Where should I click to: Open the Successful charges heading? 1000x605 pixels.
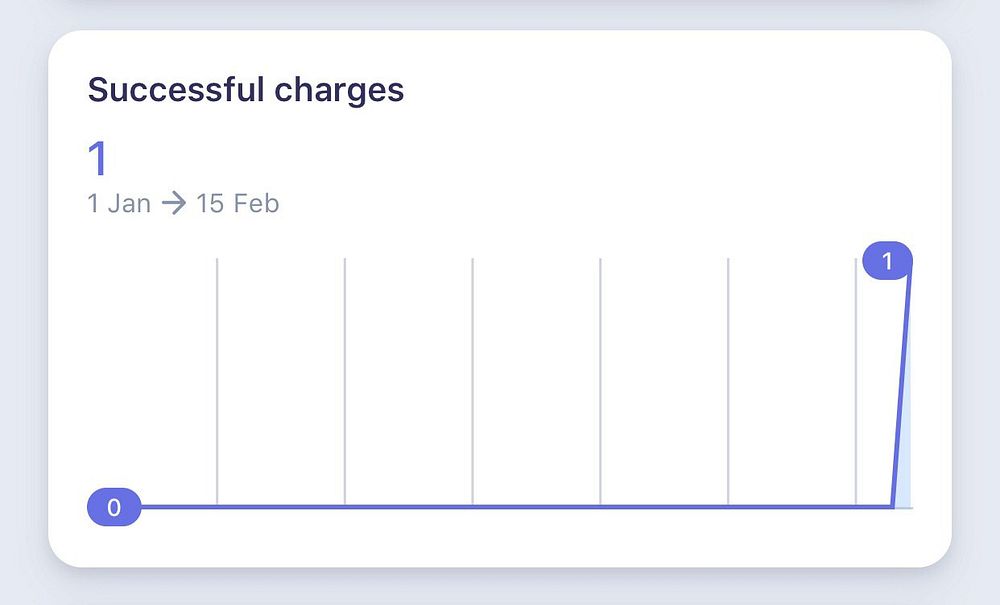(246, 90)
